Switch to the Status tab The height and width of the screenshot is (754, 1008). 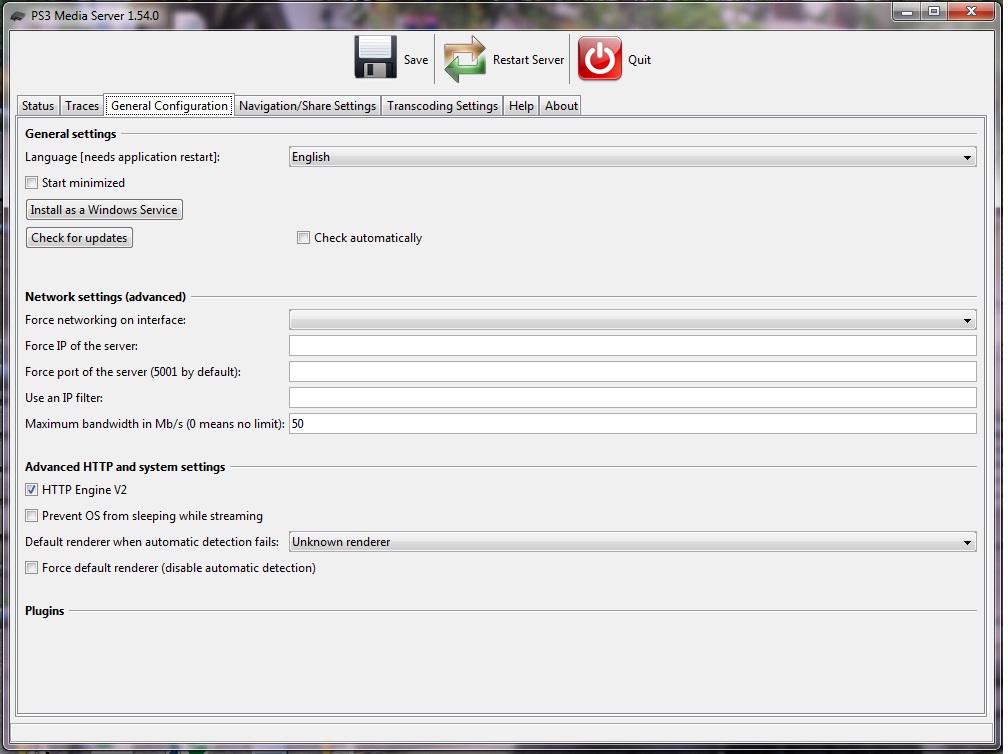(38, 105)
